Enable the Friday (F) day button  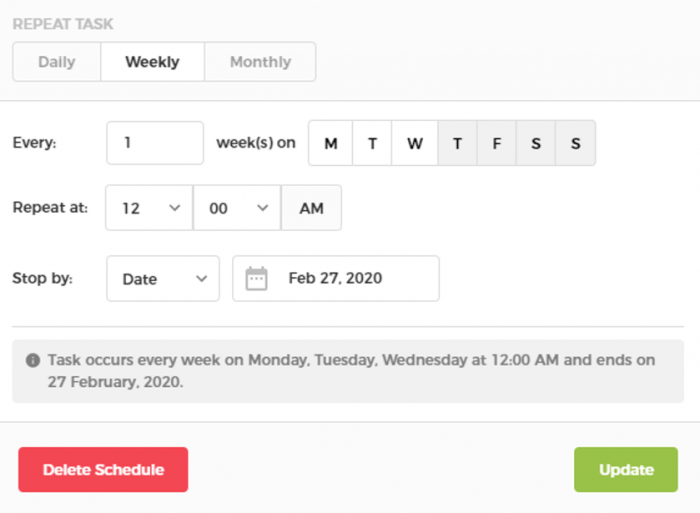pyautogui.click(x=496, y=143)
